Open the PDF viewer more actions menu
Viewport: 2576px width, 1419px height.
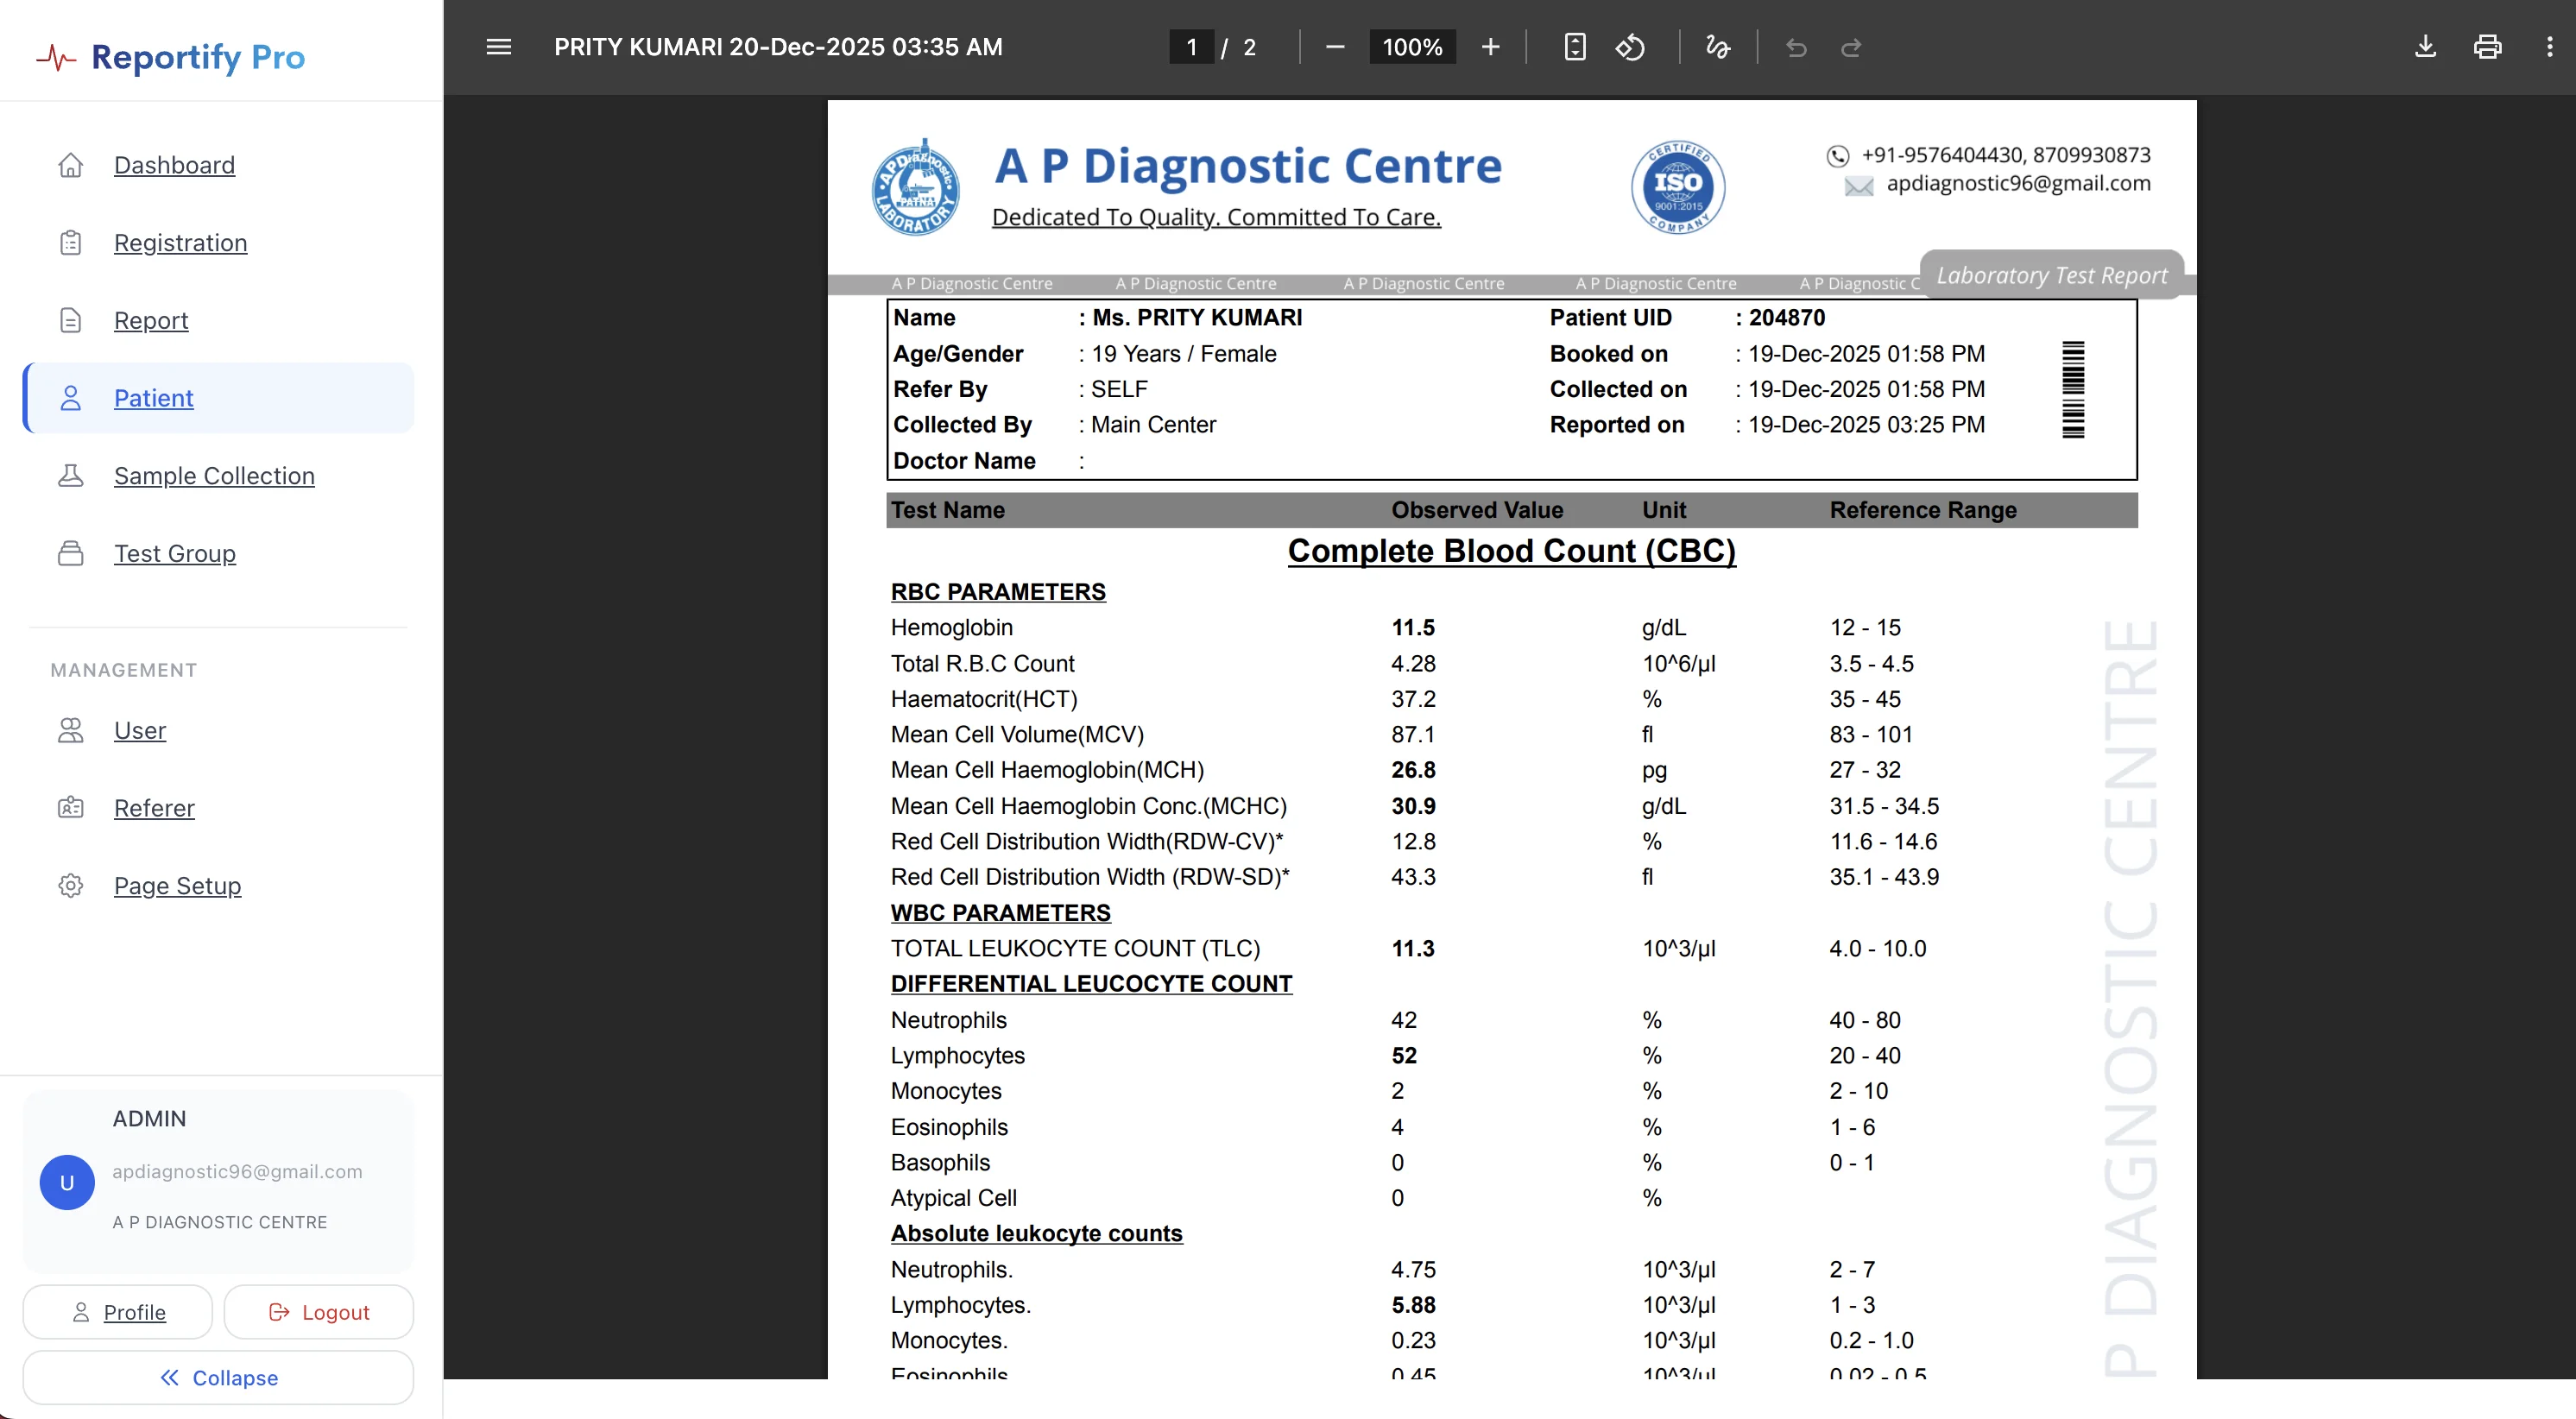[2549, 47]
